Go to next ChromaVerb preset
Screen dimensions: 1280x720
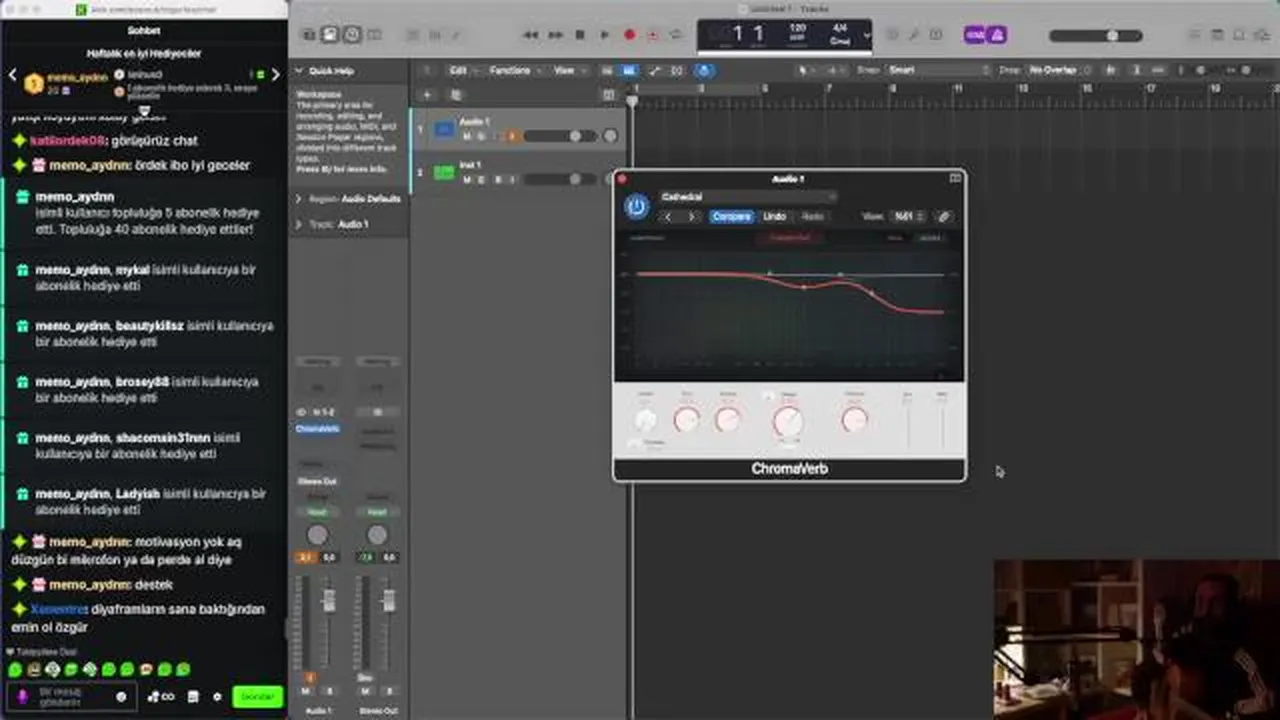pos(691,217)
